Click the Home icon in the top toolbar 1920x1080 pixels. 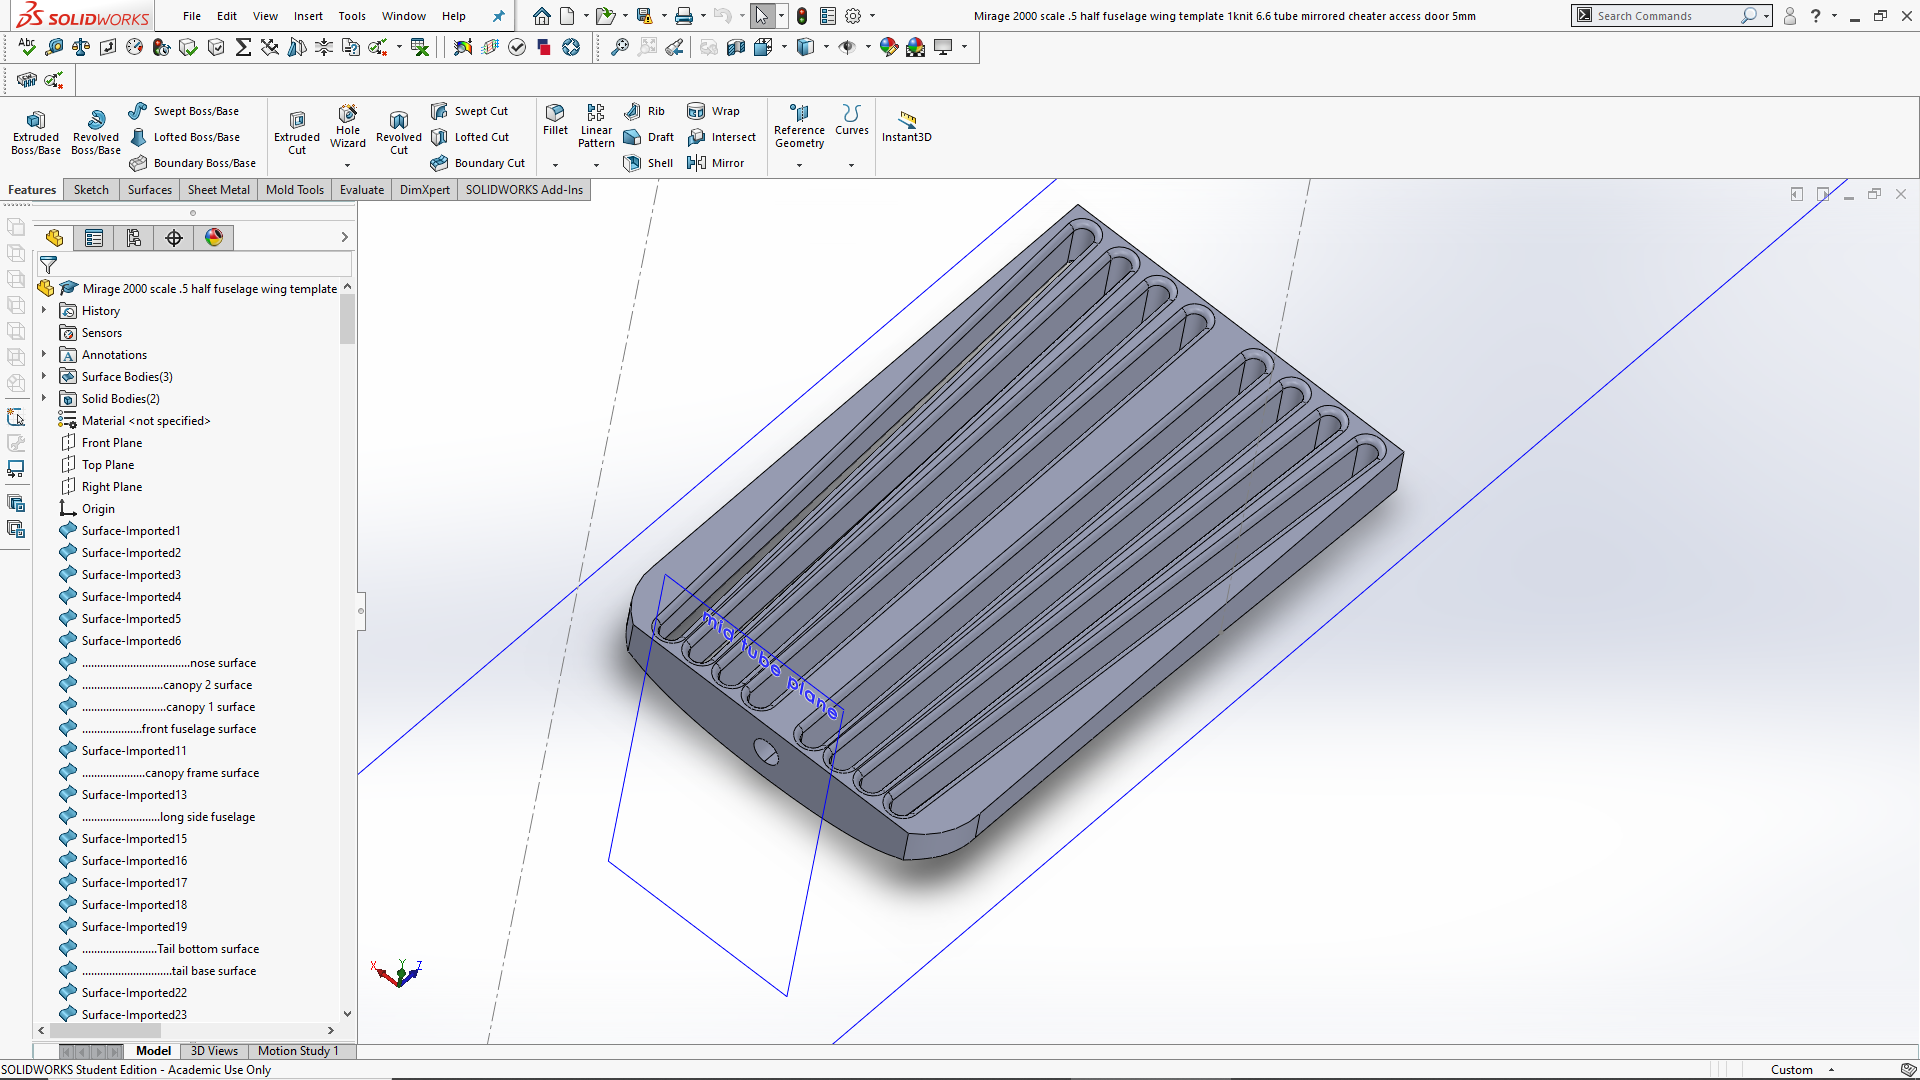point(541,16)
